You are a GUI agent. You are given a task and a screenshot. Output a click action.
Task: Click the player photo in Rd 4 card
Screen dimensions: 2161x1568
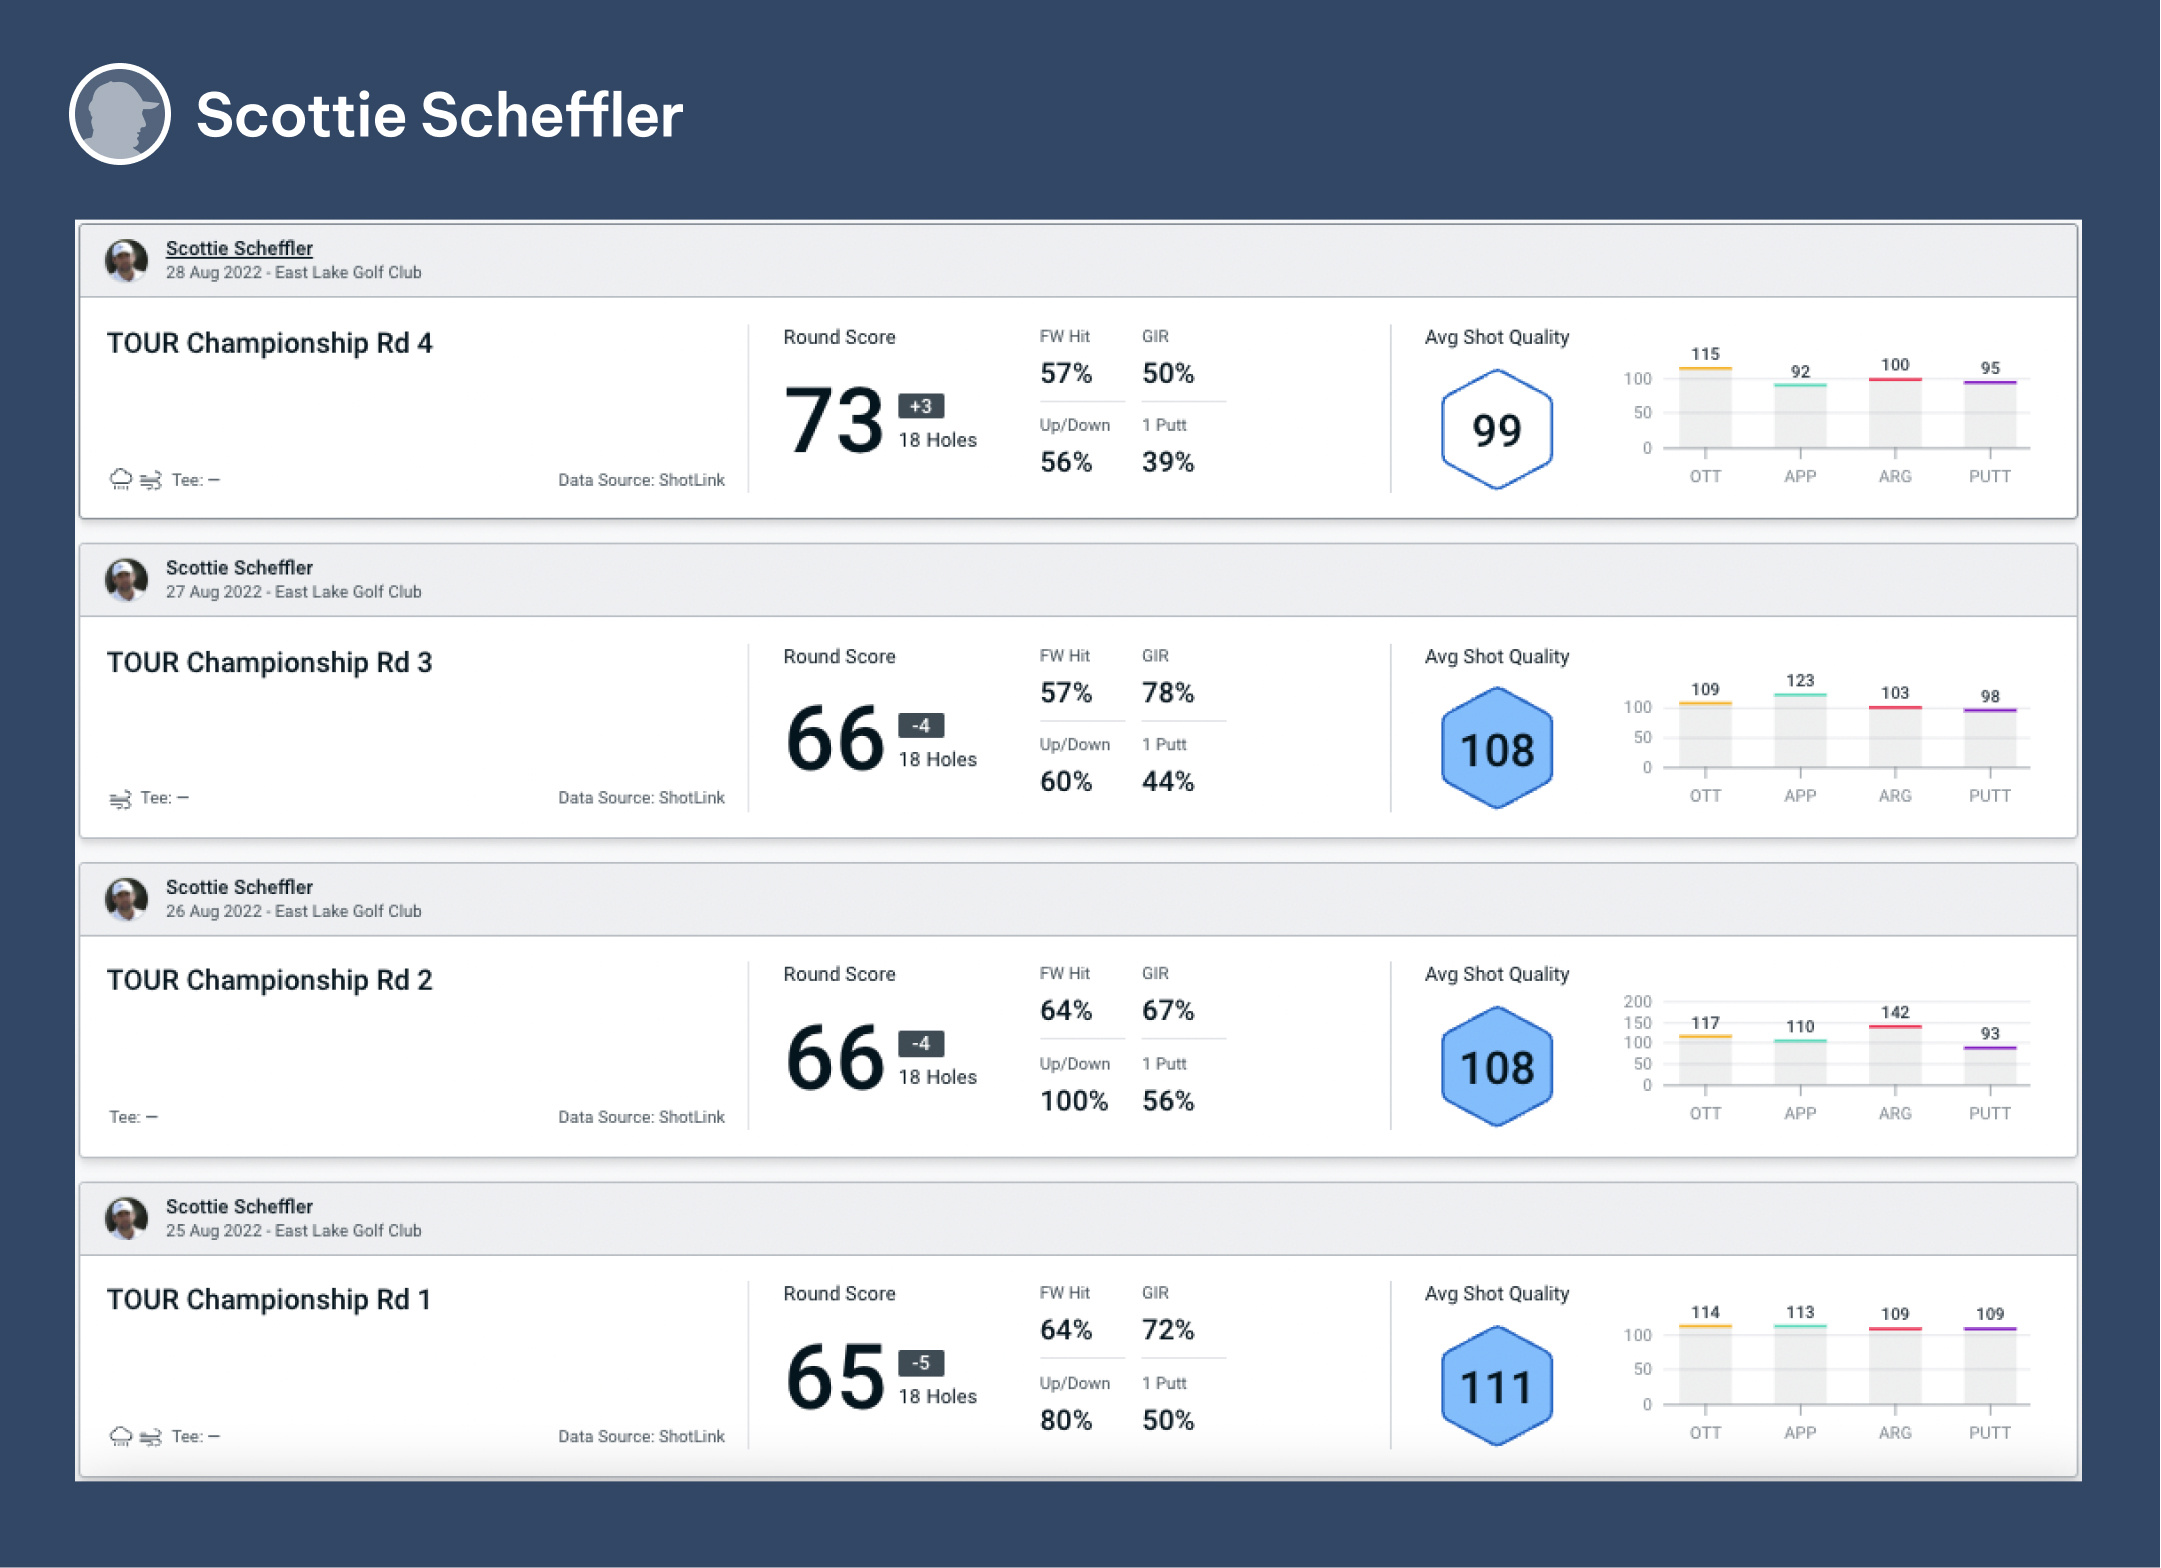(x=127, y=260)
